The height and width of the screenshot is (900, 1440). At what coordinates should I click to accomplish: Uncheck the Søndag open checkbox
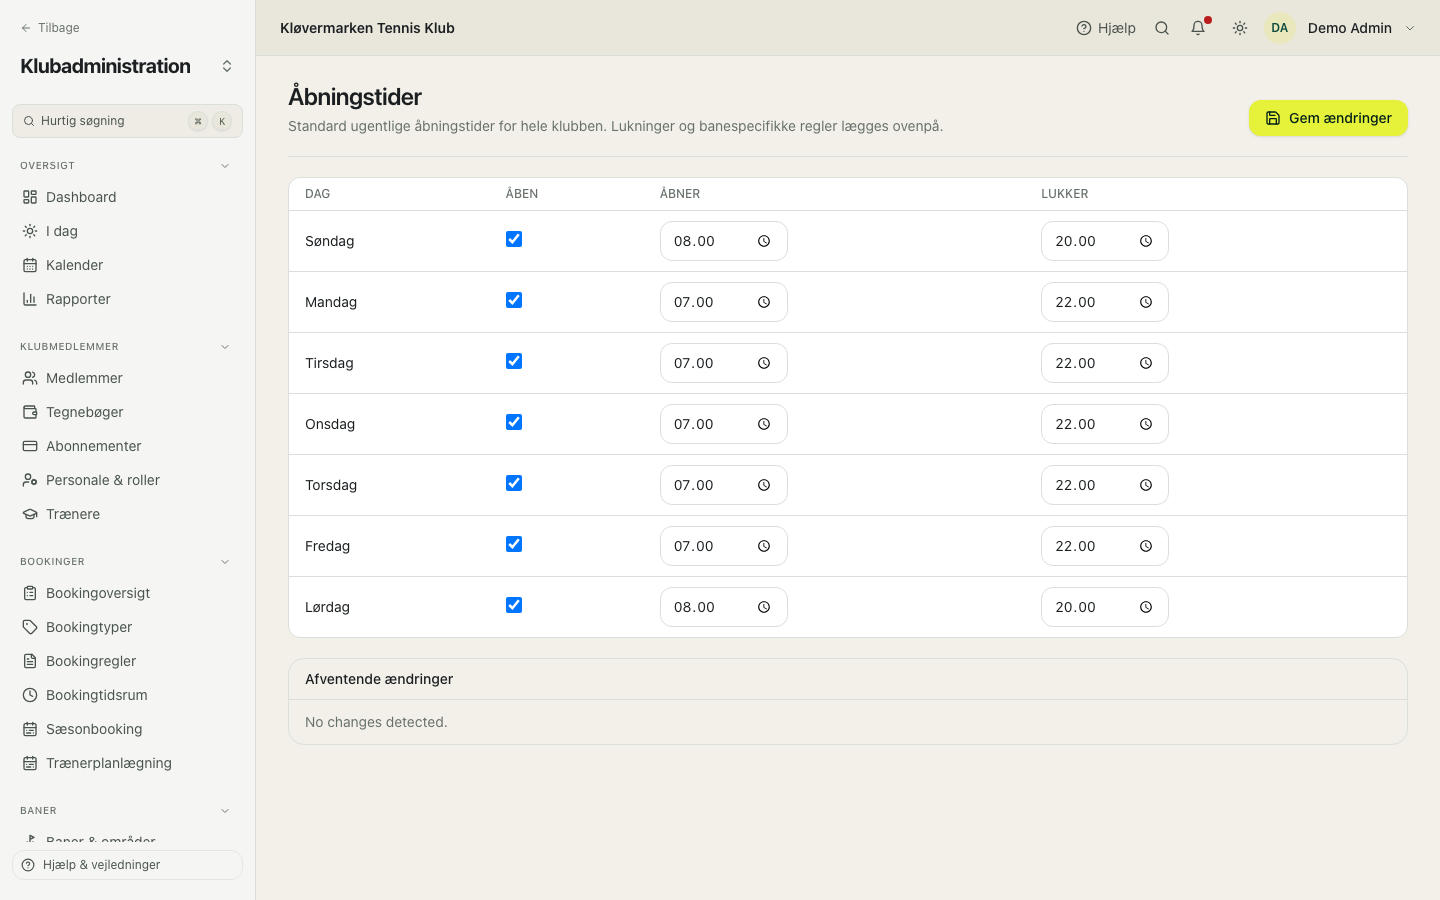coord(514,239)
